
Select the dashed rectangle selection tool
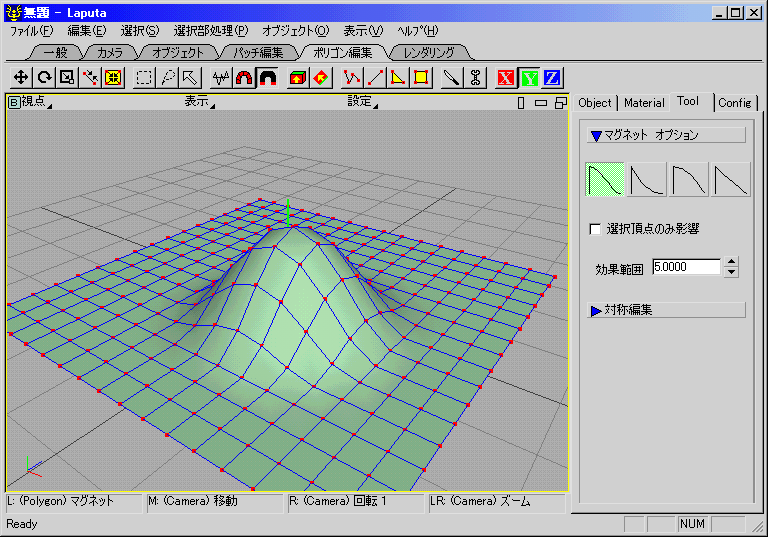(144, 77)
